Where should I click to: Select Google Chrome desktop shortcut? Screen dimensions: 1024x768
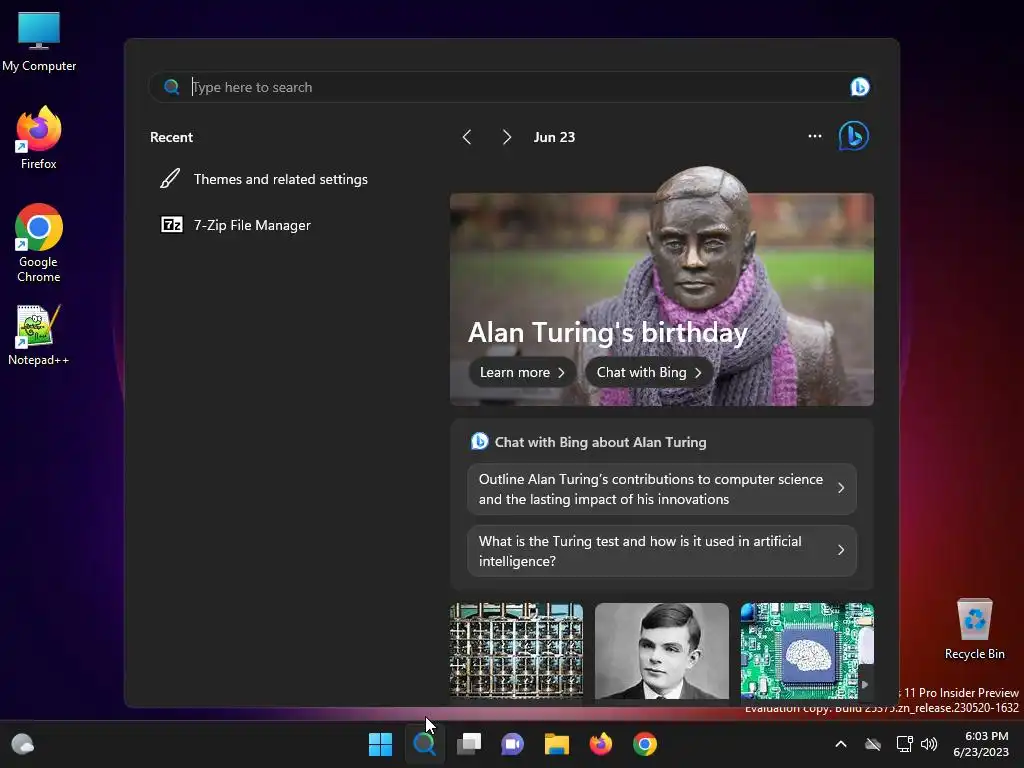click(x=39, y=243)
